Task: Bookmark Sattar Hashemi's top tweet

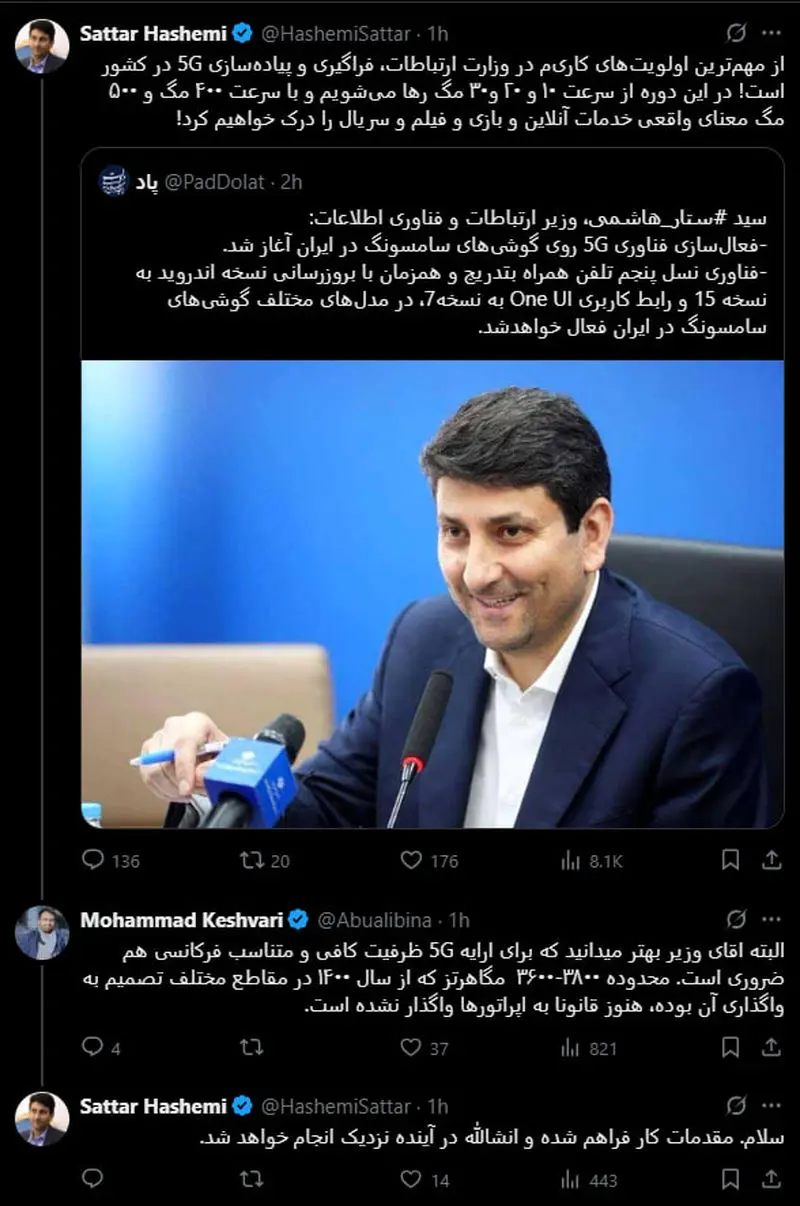Action: [x=731, y=859]
